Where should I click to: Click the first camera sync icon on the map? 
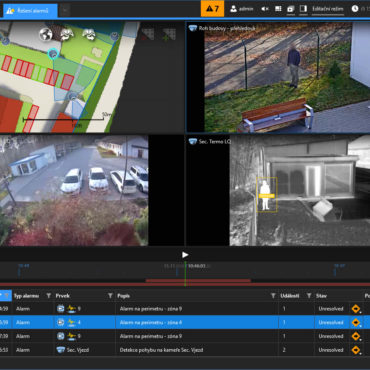[x=67, y=34]
